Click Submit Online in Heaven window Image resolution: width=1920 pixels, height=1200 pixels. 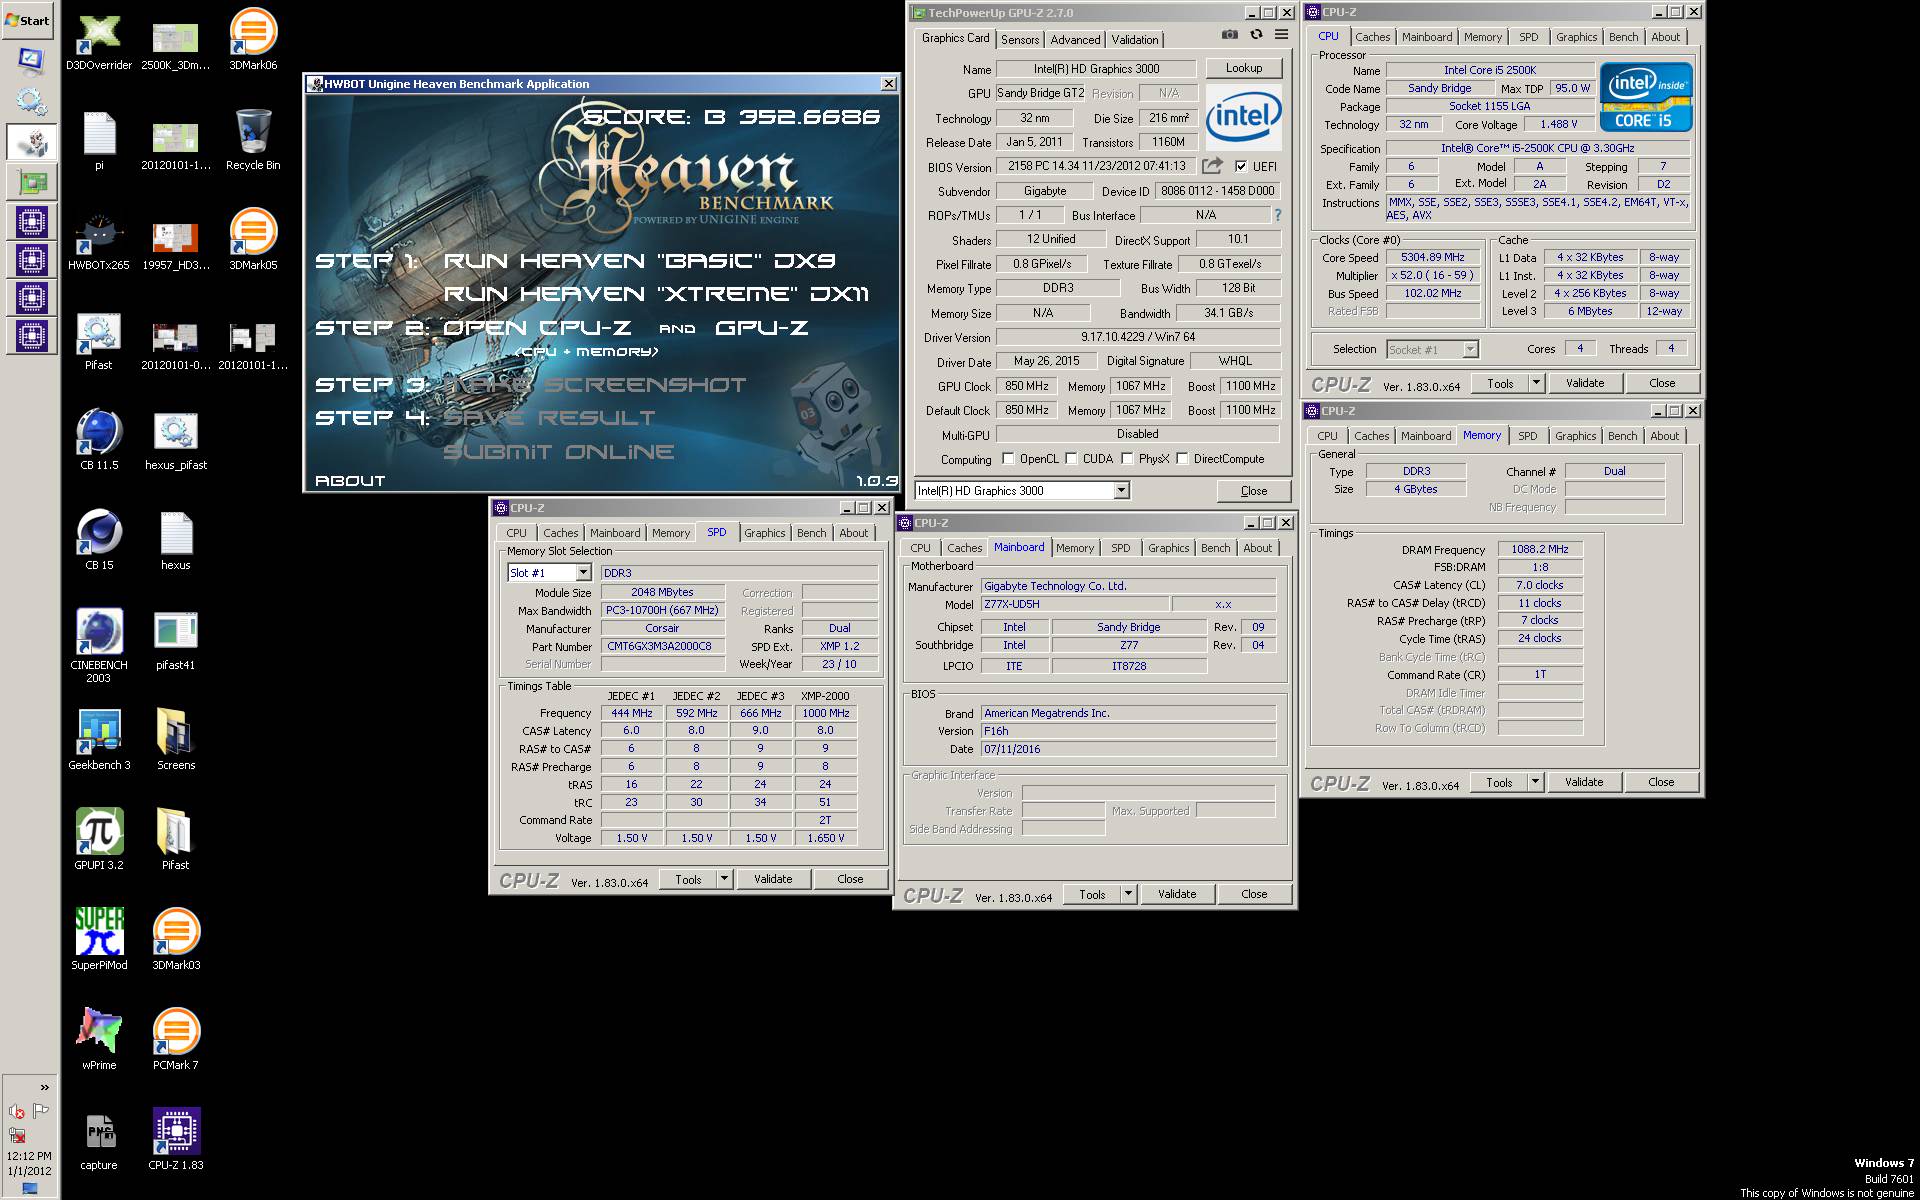pyautogui.click(x=559, y=452)
